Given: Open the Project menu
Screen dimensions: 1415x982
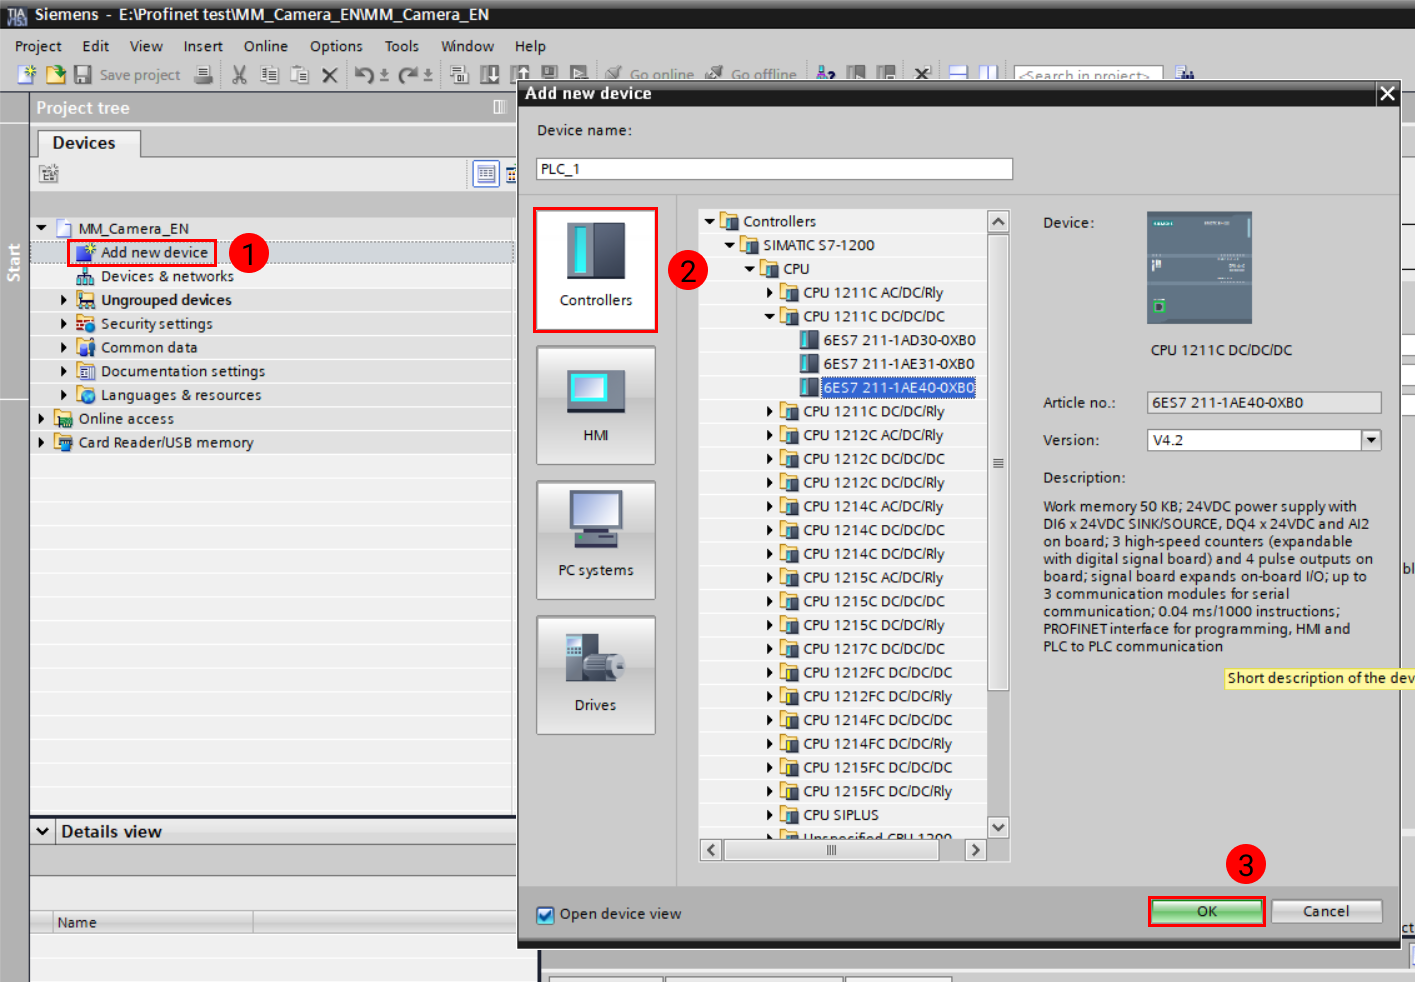Looking at the screenshot, I should 38,46.
